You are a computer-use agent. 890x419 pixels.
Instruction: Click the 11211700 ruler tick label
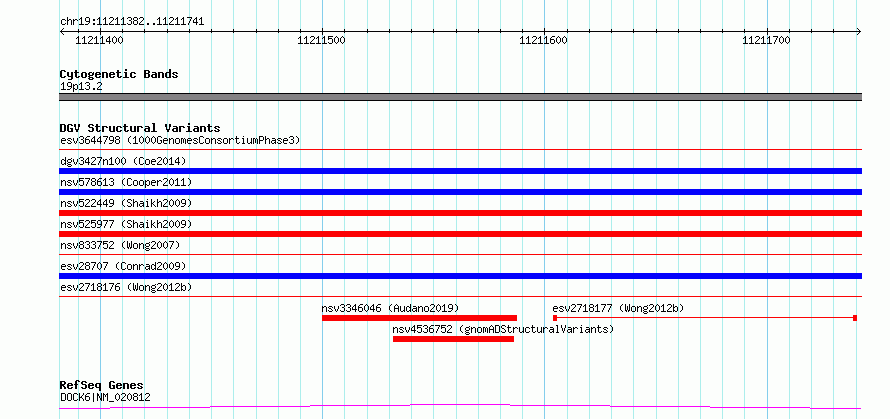(766, 40)
